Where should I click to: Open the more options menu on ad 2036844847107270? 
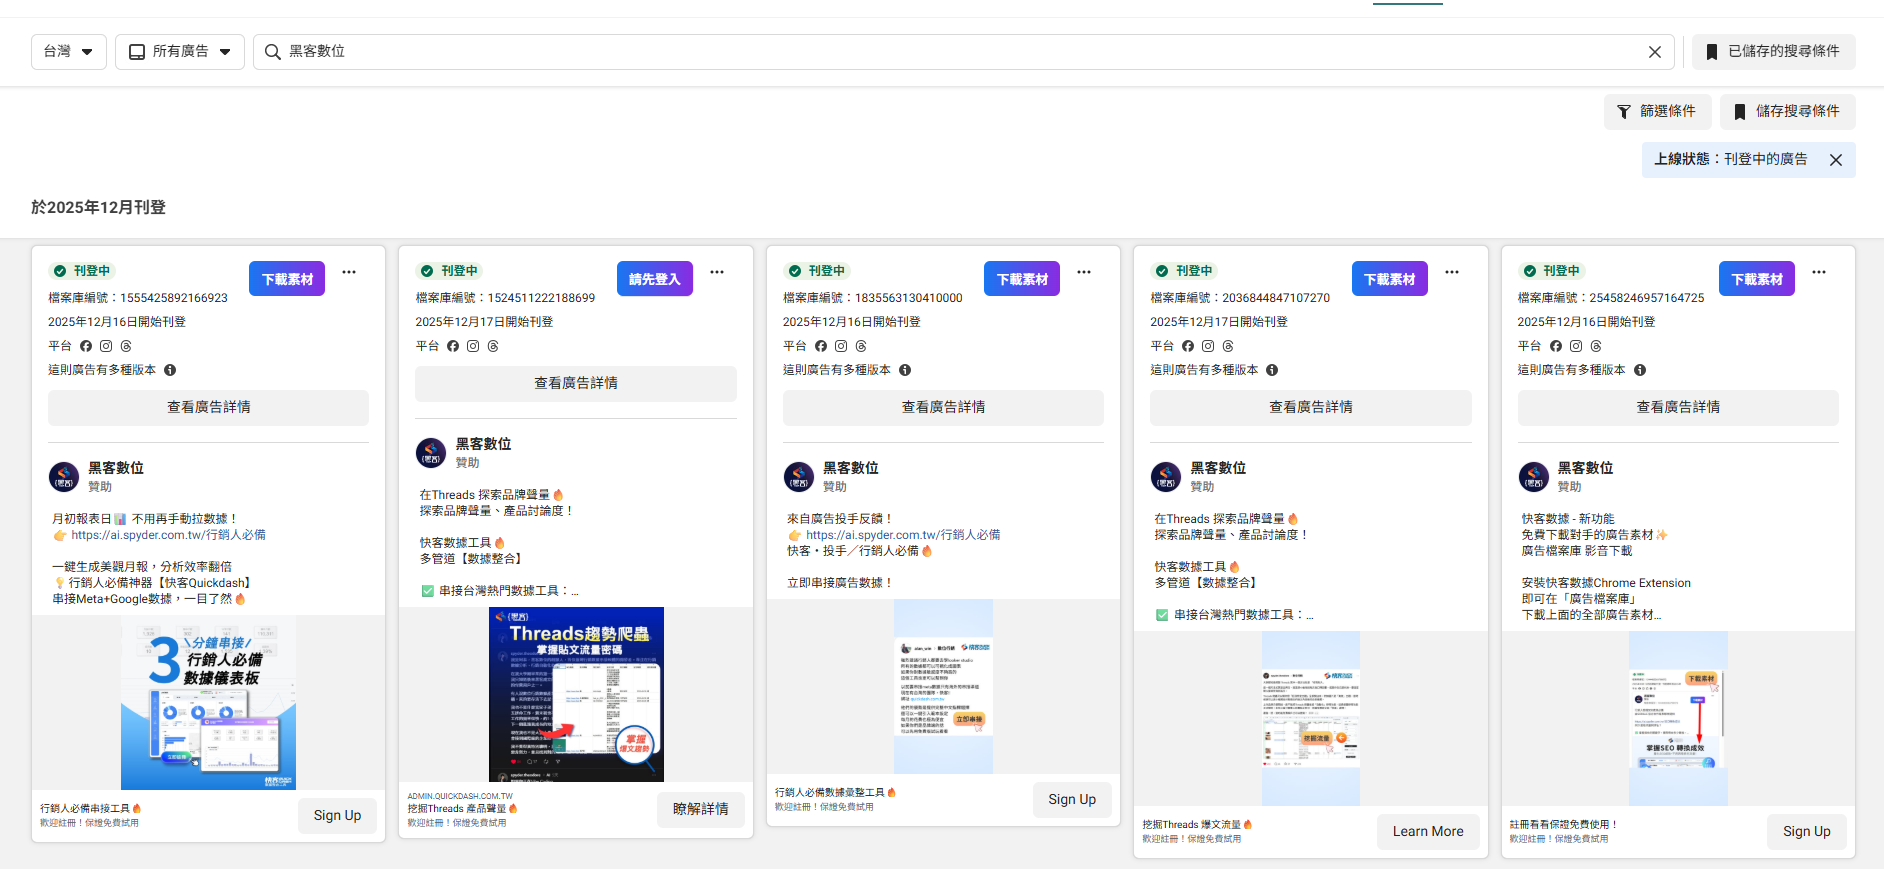coord(1452,272)
